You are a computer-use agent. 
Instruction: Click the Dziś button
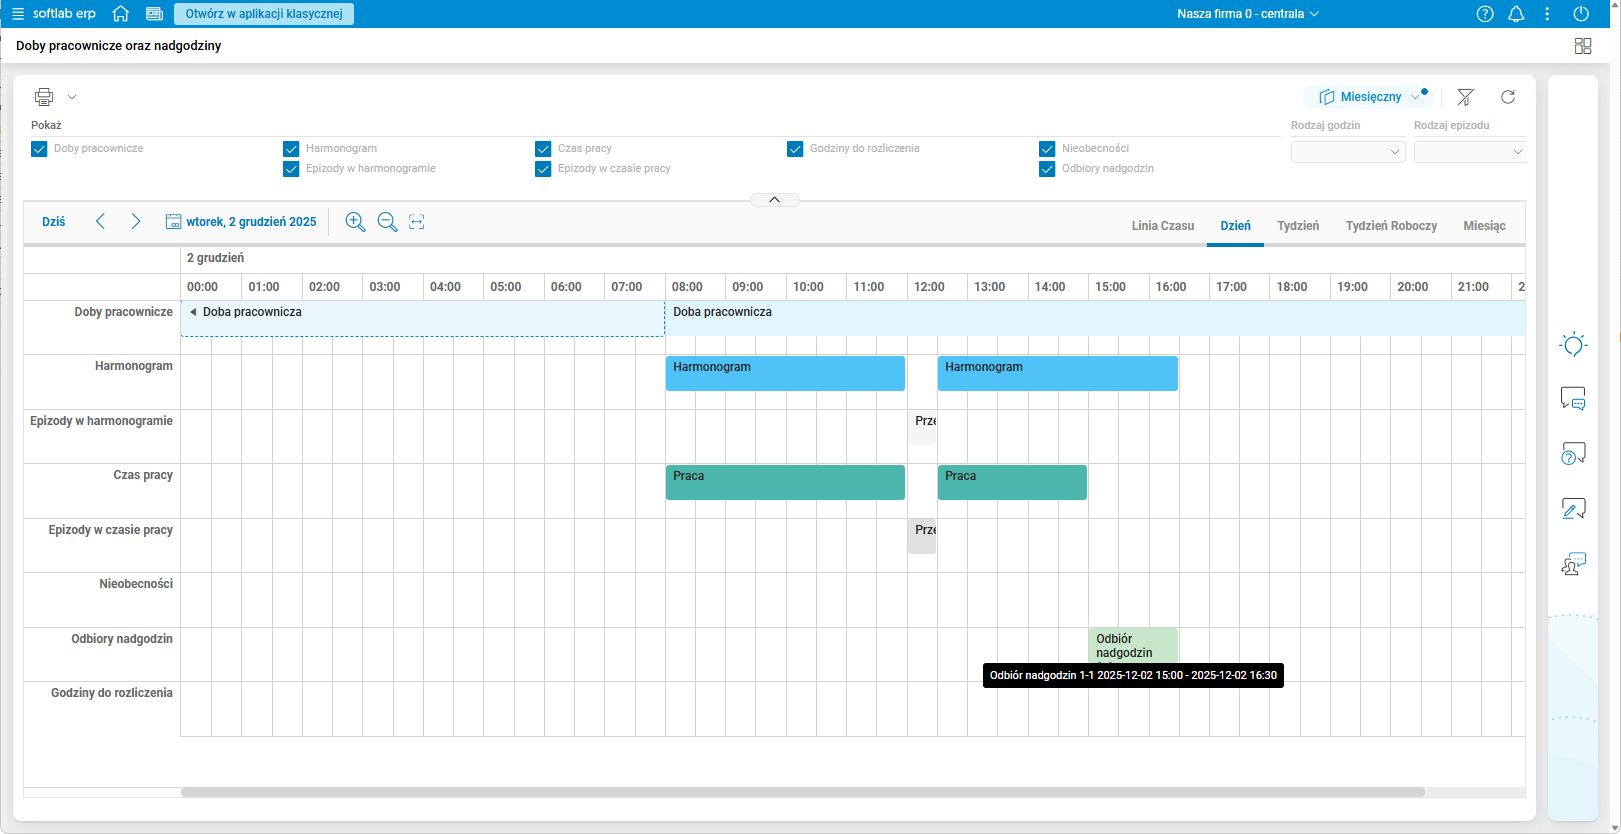click(x=54, y=222)
